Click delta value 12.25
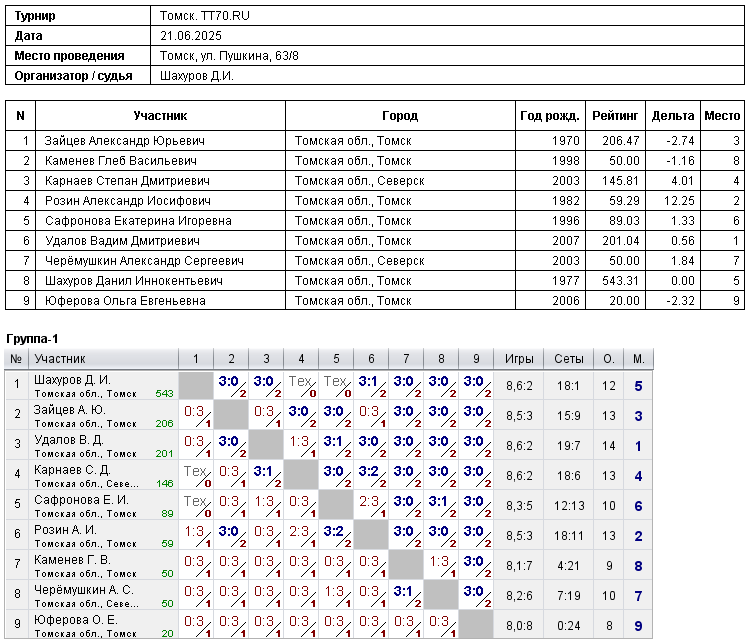This screenshot has height=644, width=750. (679, 201)
